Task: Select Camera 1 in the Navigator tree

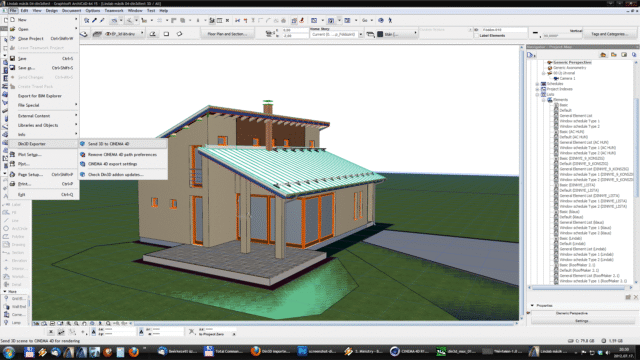Action: click(x=567, y=78)
